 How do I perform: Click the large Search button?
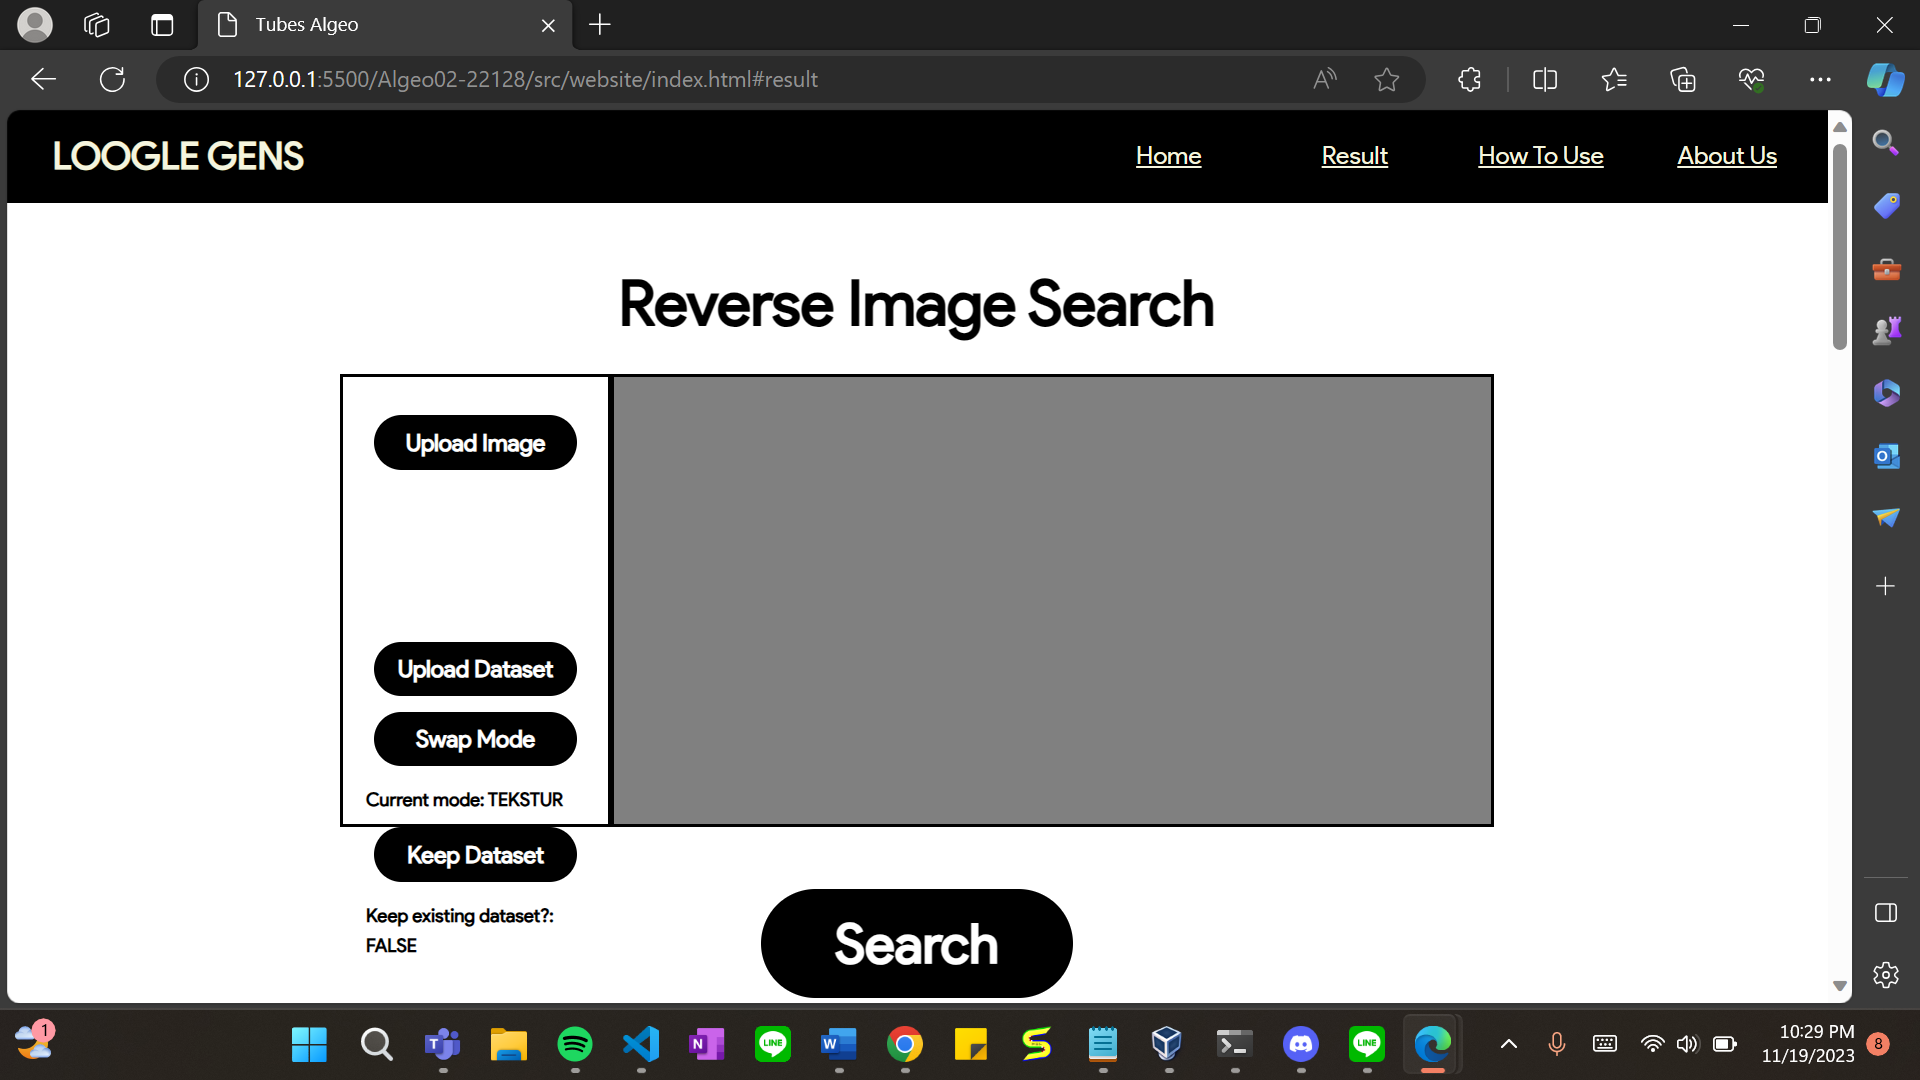coord(916,943)
